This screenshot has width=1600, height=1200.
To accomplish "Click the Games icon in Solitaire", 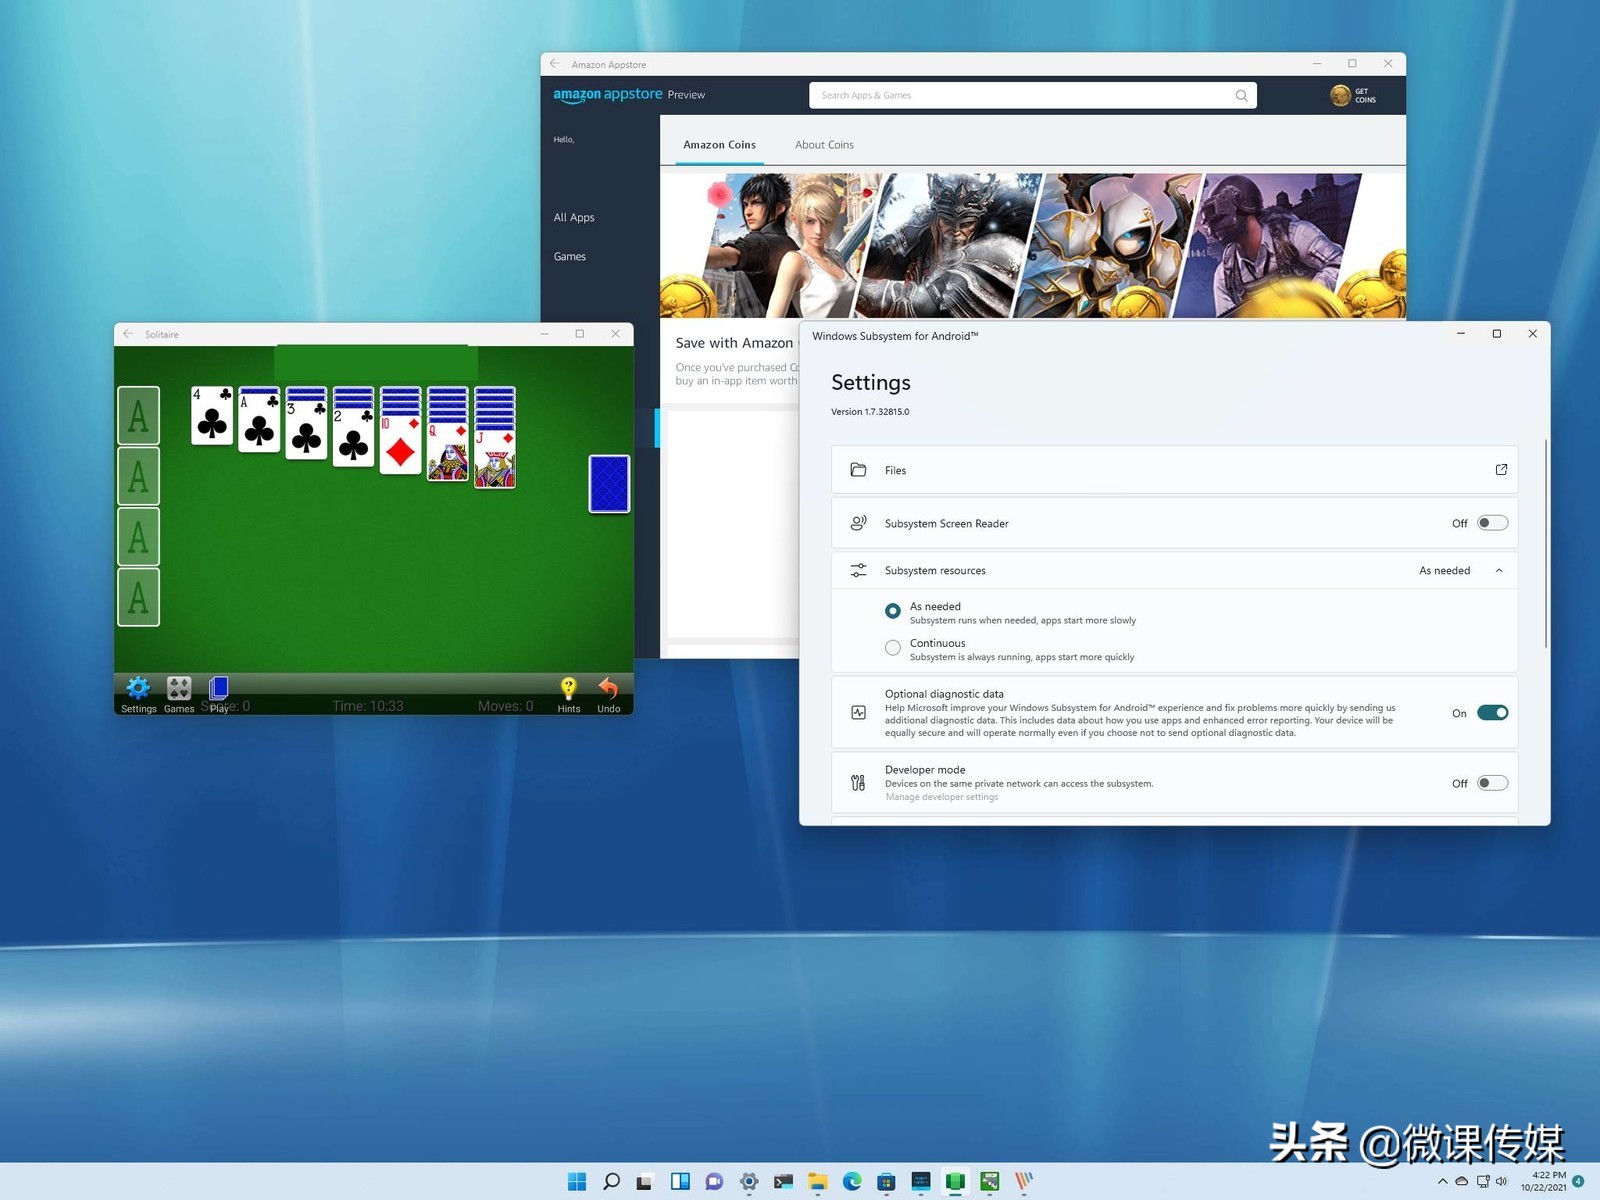I will [178, 688].
